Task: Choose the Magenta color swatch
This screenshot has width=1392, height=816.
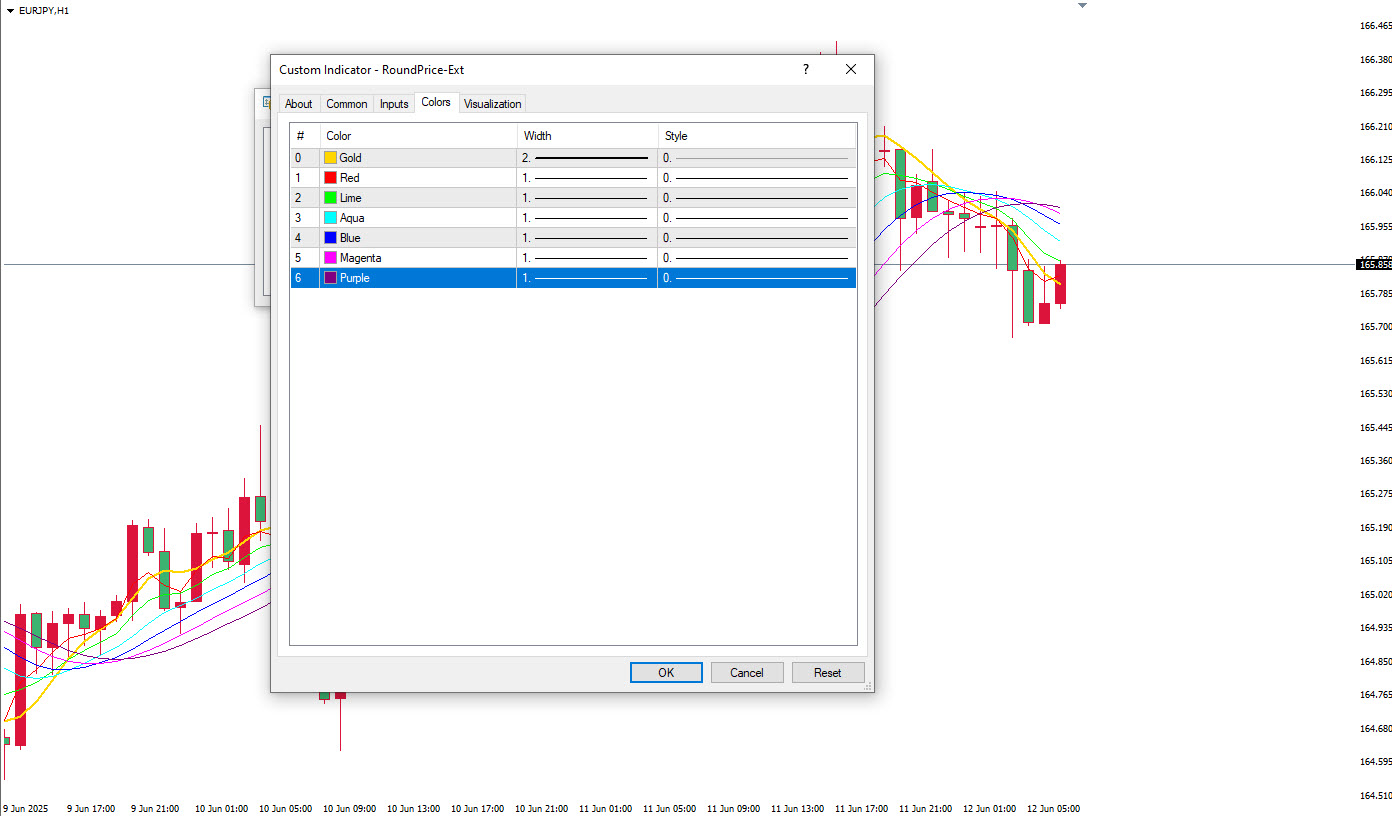Action: [x=330, y=258]
